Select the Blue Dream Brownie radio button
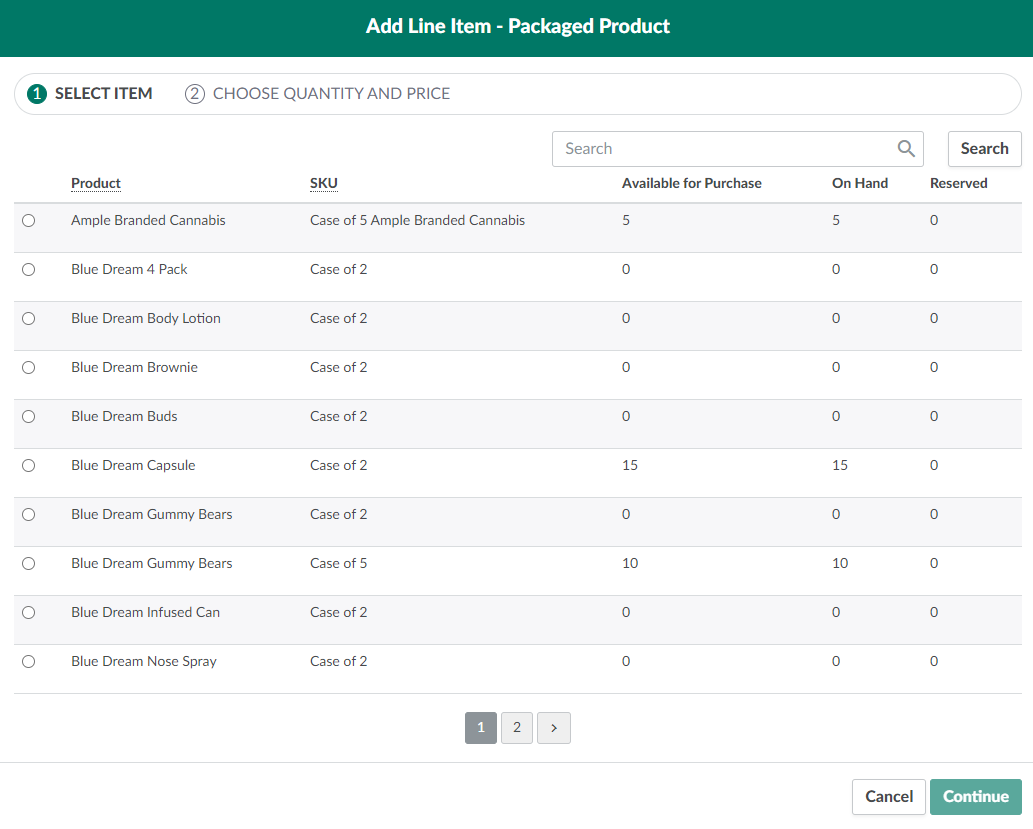The image size is (1033, 829). [x=28, y=368]
